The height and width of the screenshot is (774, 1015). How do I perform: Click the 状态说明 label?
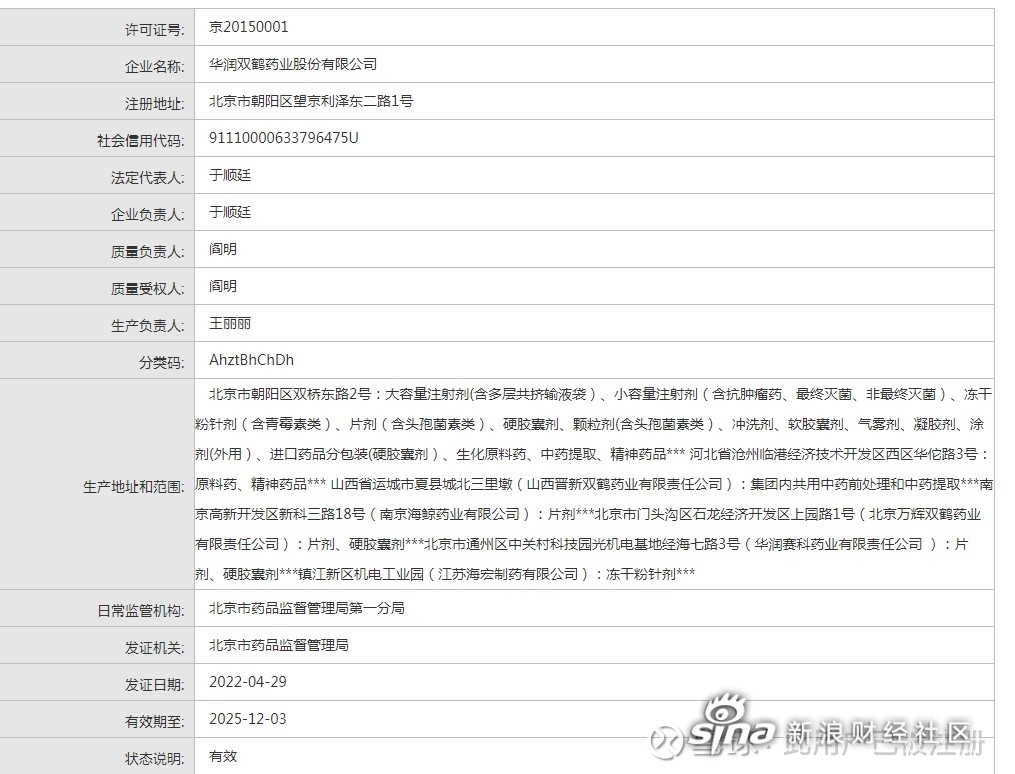coord(154,758)
